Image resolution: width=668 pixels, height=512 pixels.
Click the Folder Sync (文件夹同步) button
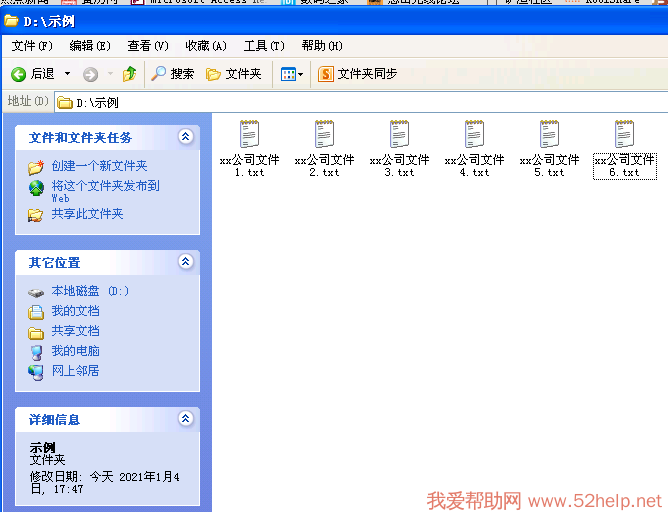358,74
